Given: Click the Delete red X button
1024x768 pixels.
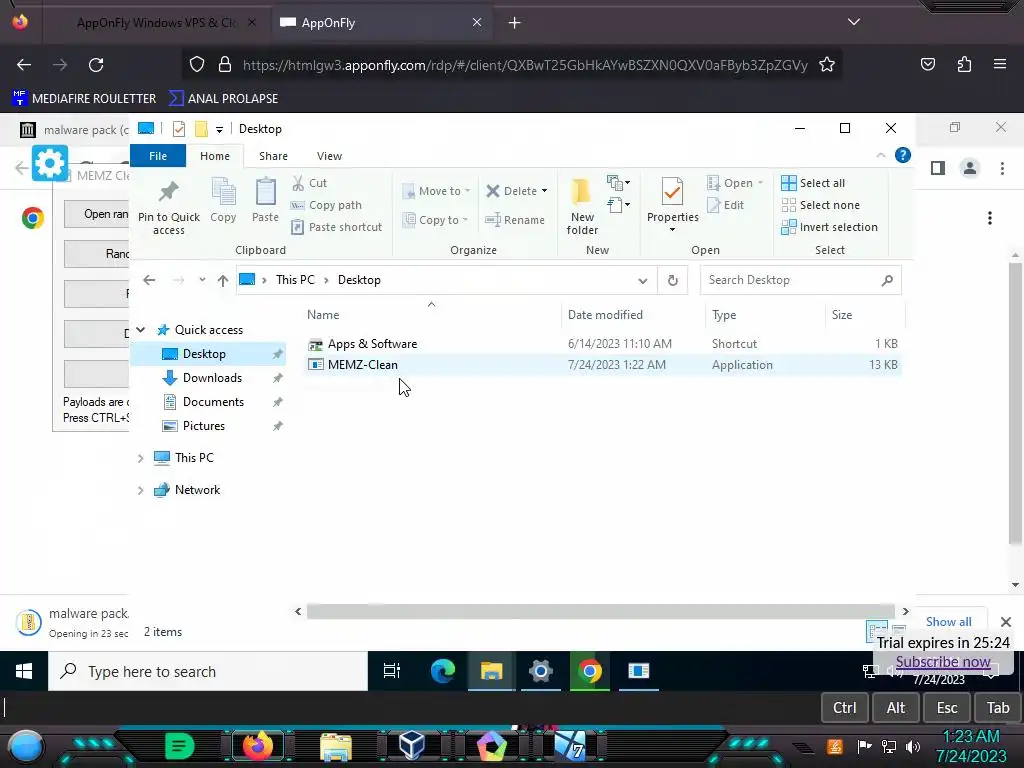Looking at the screenshot, I should (511, 191).
